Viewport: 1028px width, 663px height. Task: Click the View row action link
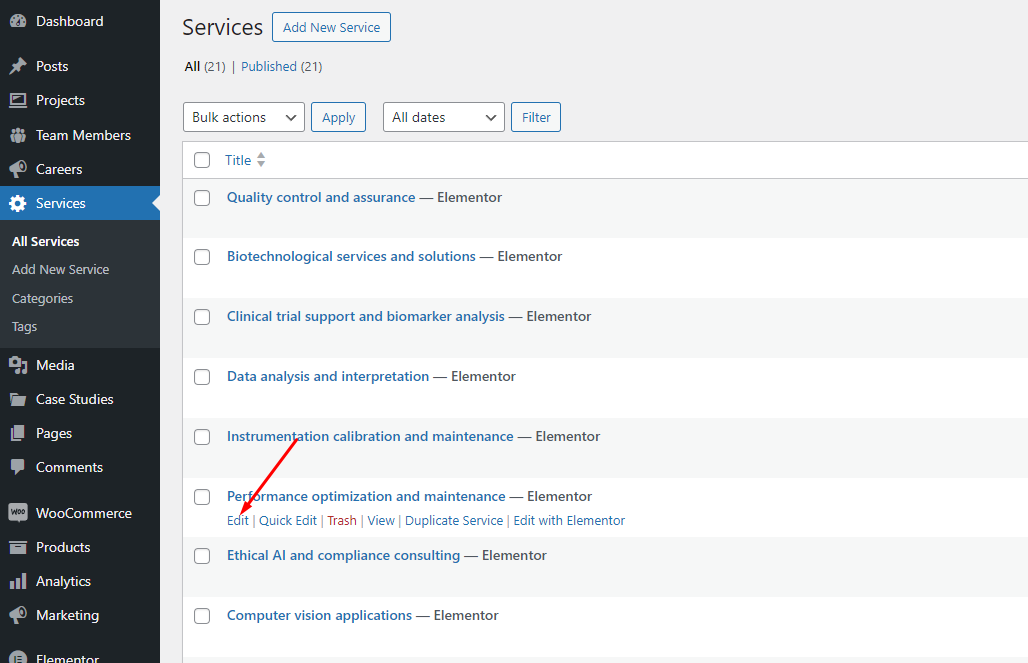pyautogui.click(x=381, y=520)
